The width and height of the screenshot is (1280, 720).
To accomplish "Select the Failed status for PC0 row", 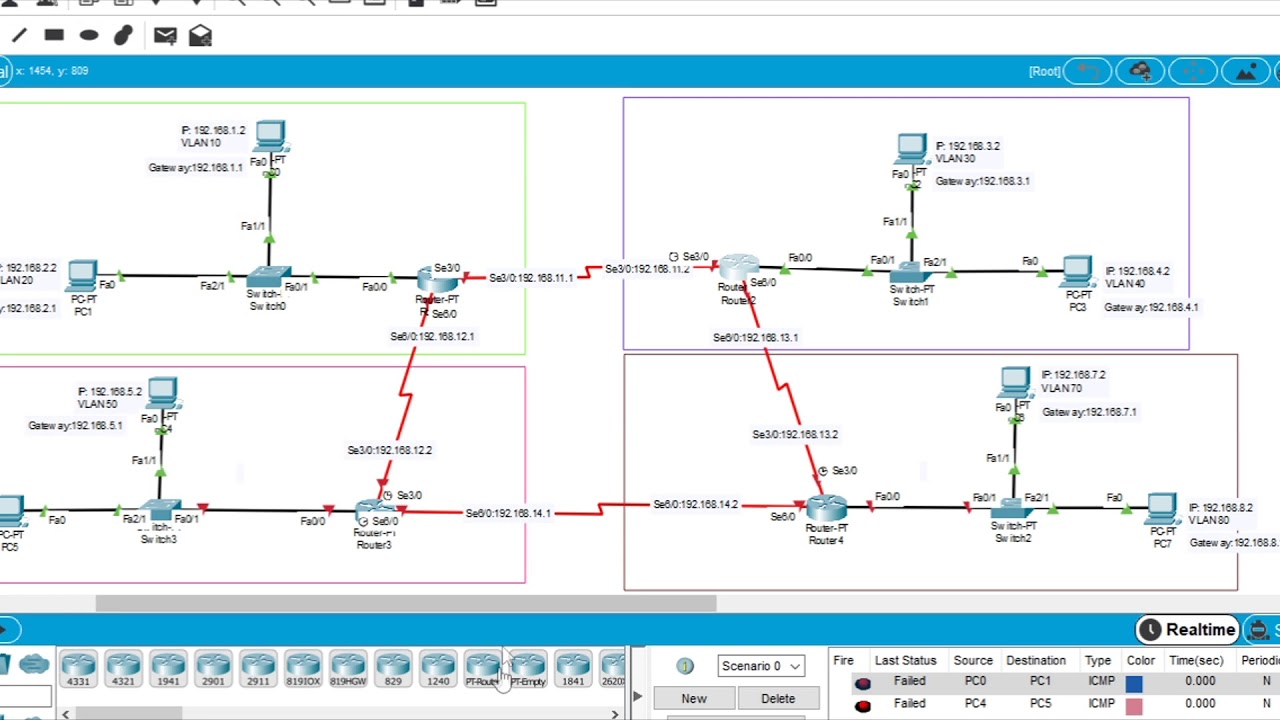I will 909,682.
